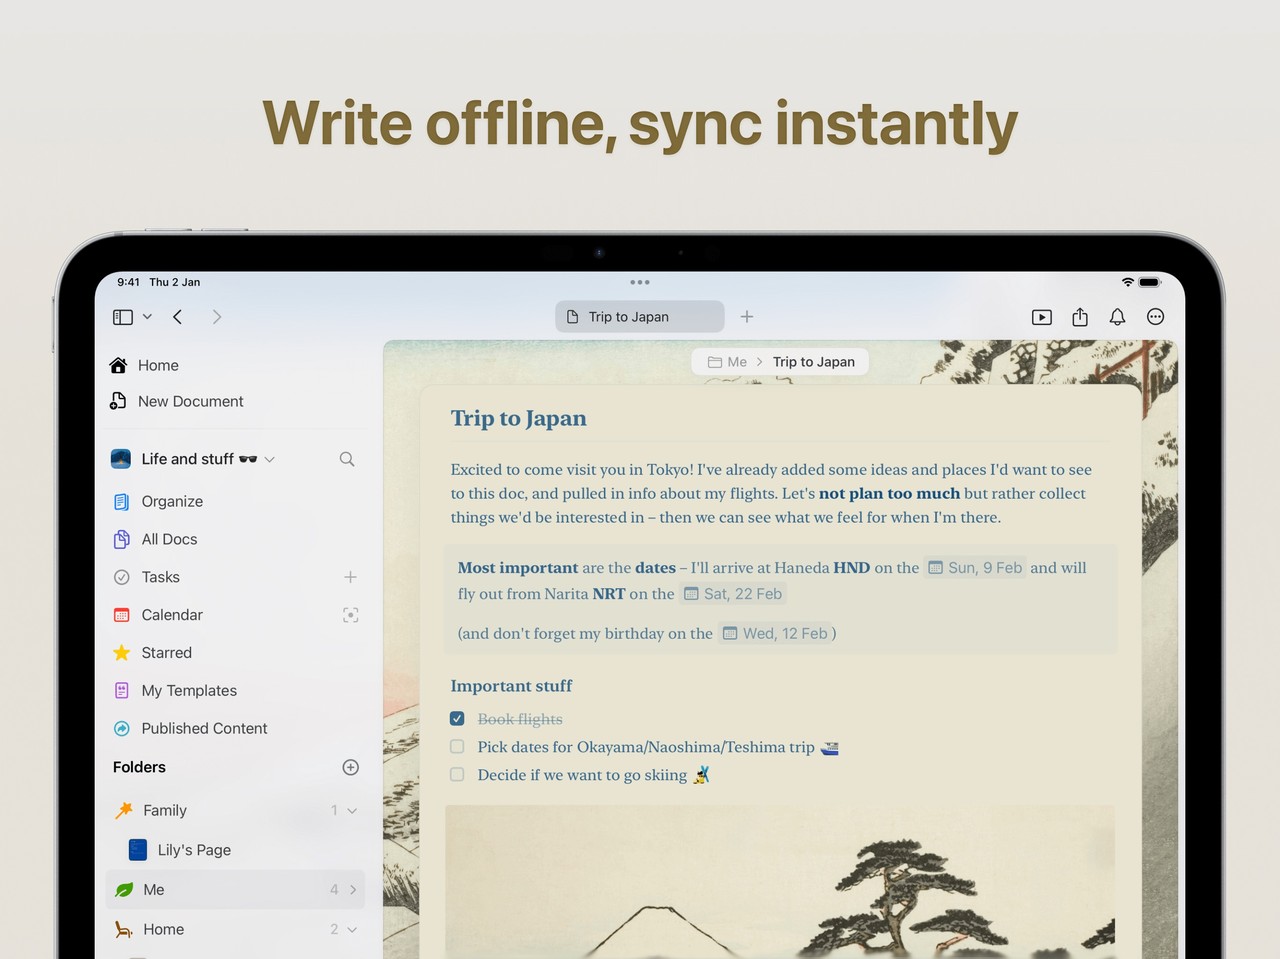Open the Sat, 22 Feb date chip
This screenshot has width=1280, height=959.
(733, 594)
